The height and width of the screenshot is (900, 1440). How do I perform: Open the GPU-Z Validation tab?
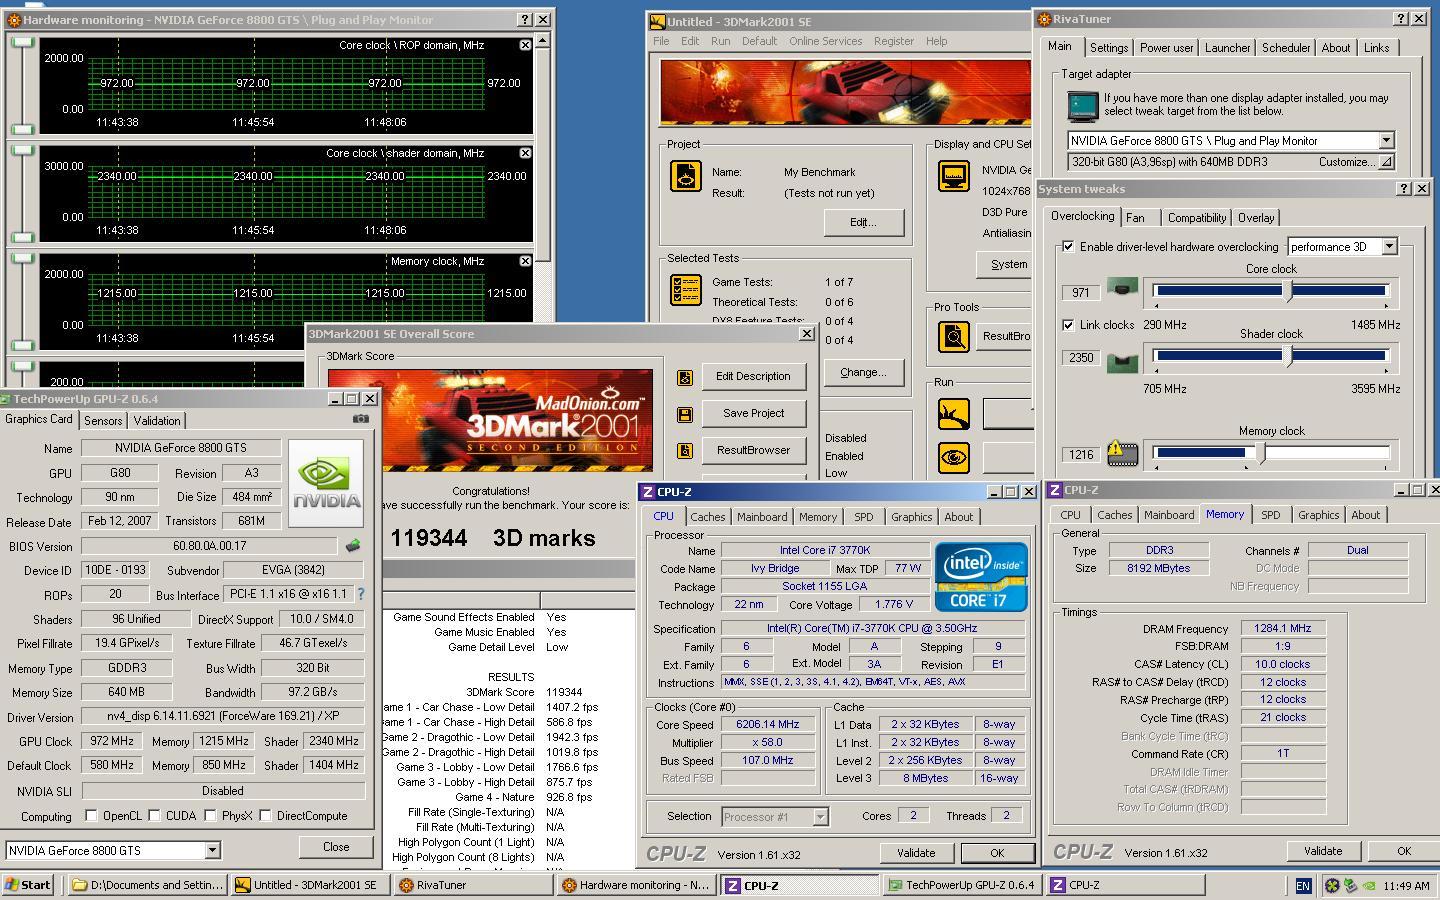[x=157, y=421]
